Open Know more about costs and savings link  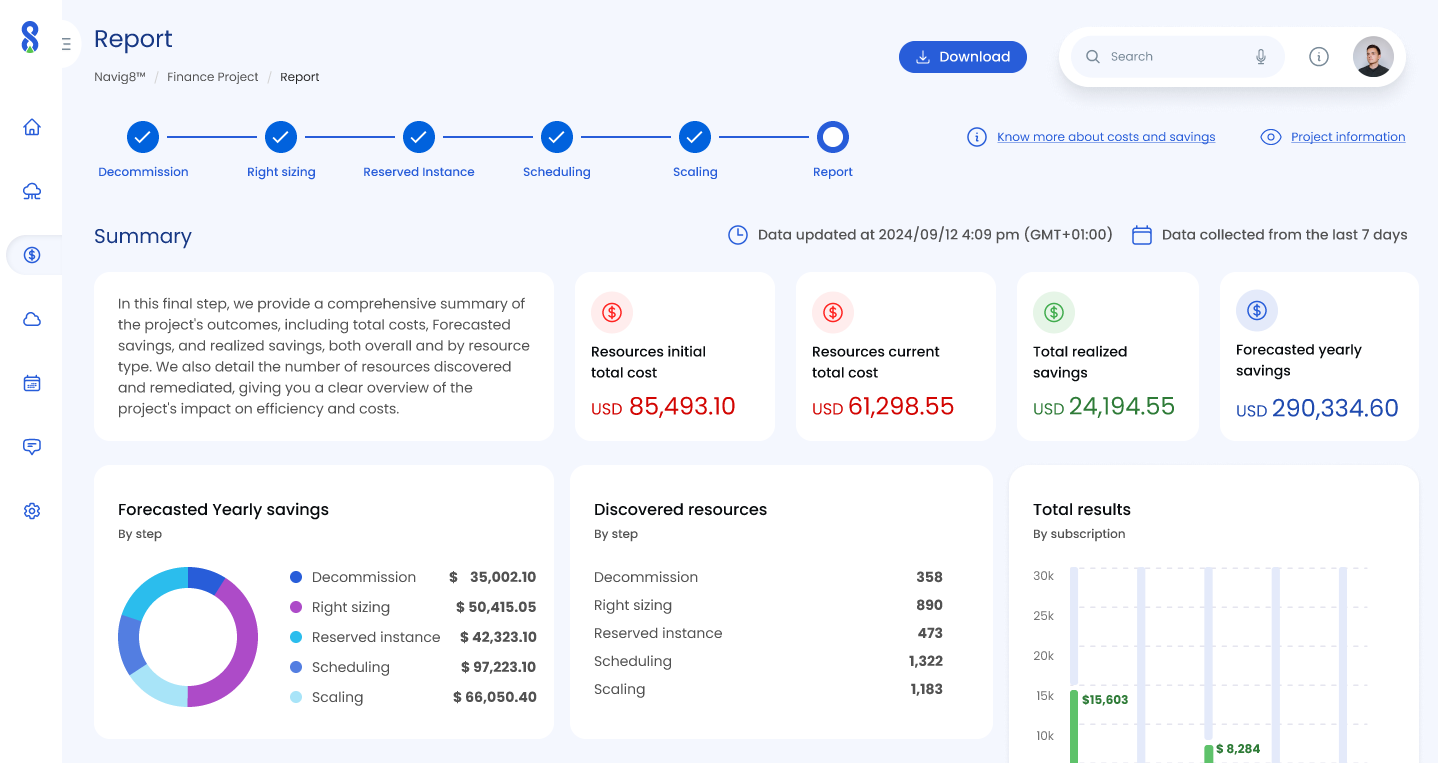tap(1106, 137)
